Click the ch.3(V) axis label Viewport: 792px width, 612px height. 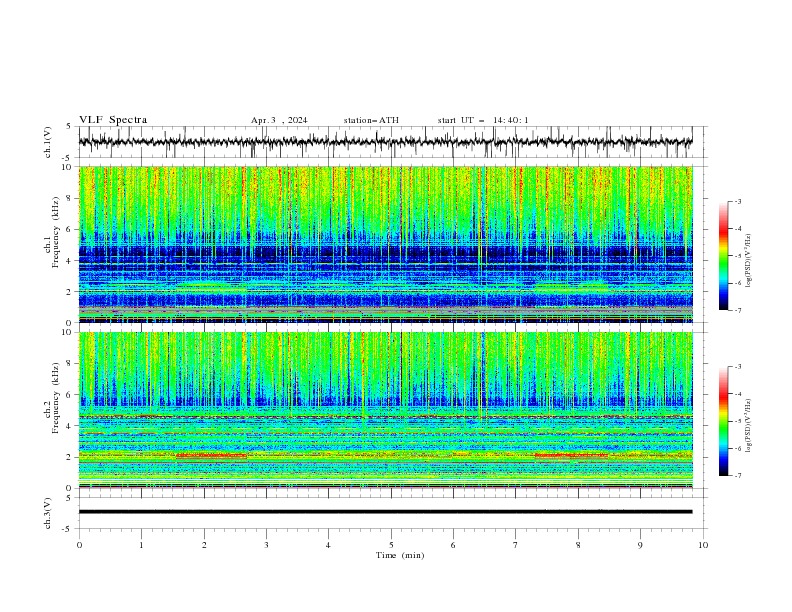click(x=48, y=513)
